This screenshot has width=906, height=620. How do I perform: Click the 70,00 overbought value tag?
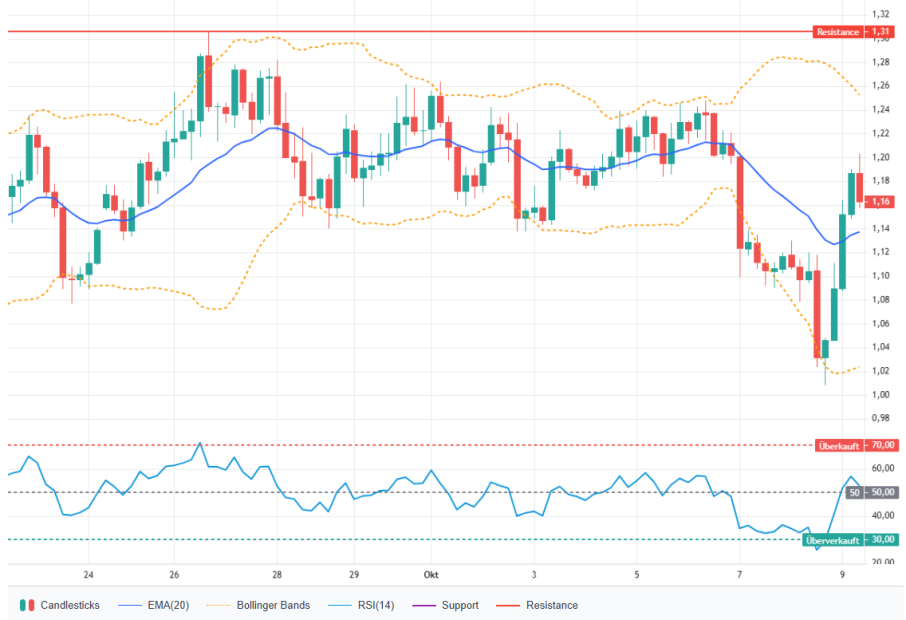coord(883,445)
